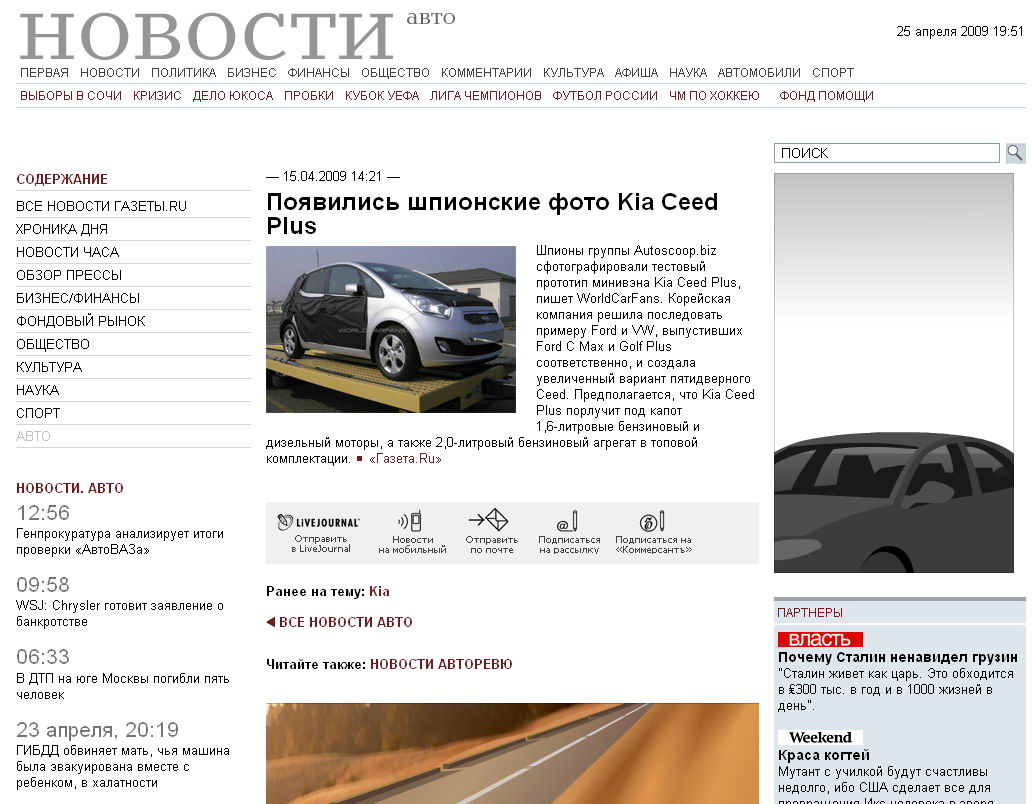This screenshot has height=804, width=1035.
Task: Open the ФУТБОЛ РОССИИ topic
Action: click(x=605, y=96)
